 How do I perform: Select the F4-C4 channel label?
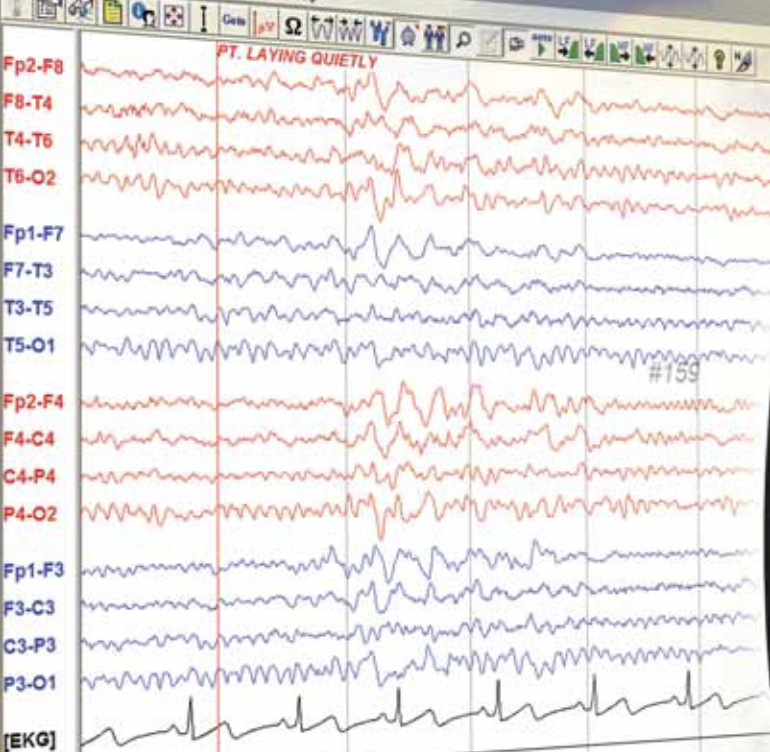click(x=29, y=439)
